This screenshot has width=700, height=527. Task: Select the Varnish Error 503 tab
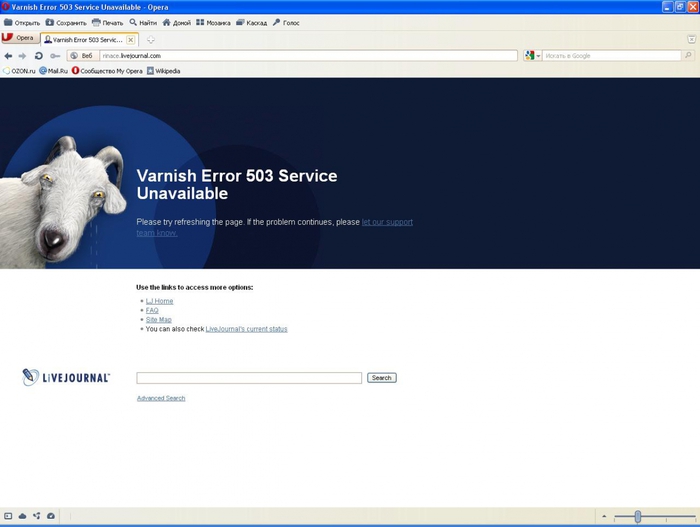(85, 40)
